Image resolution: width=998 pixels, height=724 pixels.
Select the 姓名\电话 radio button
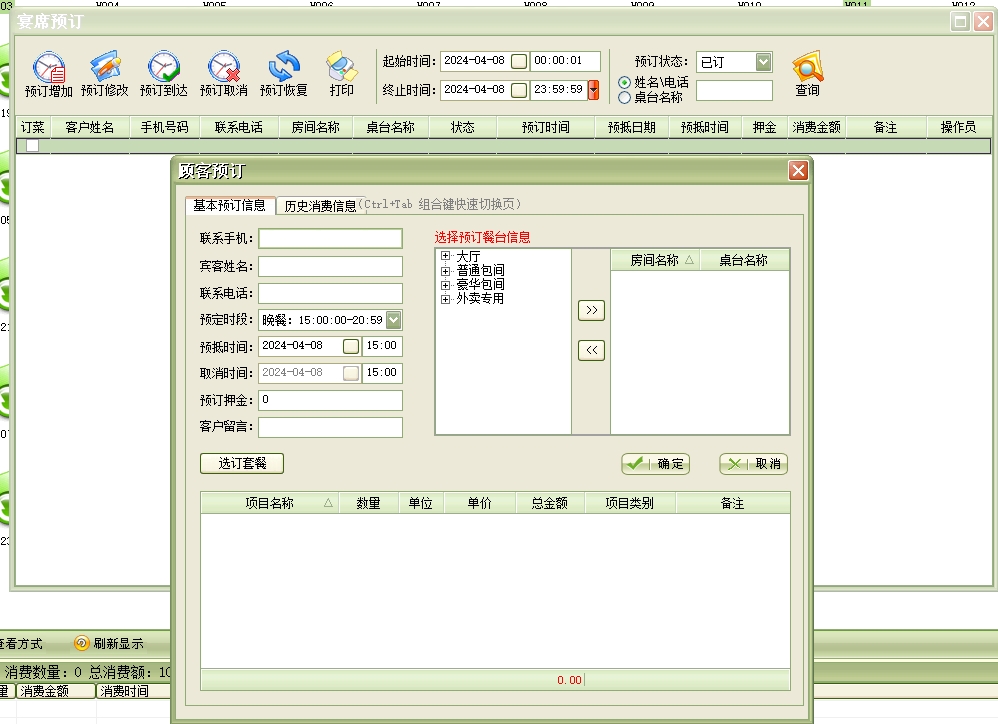coord(625,82)
